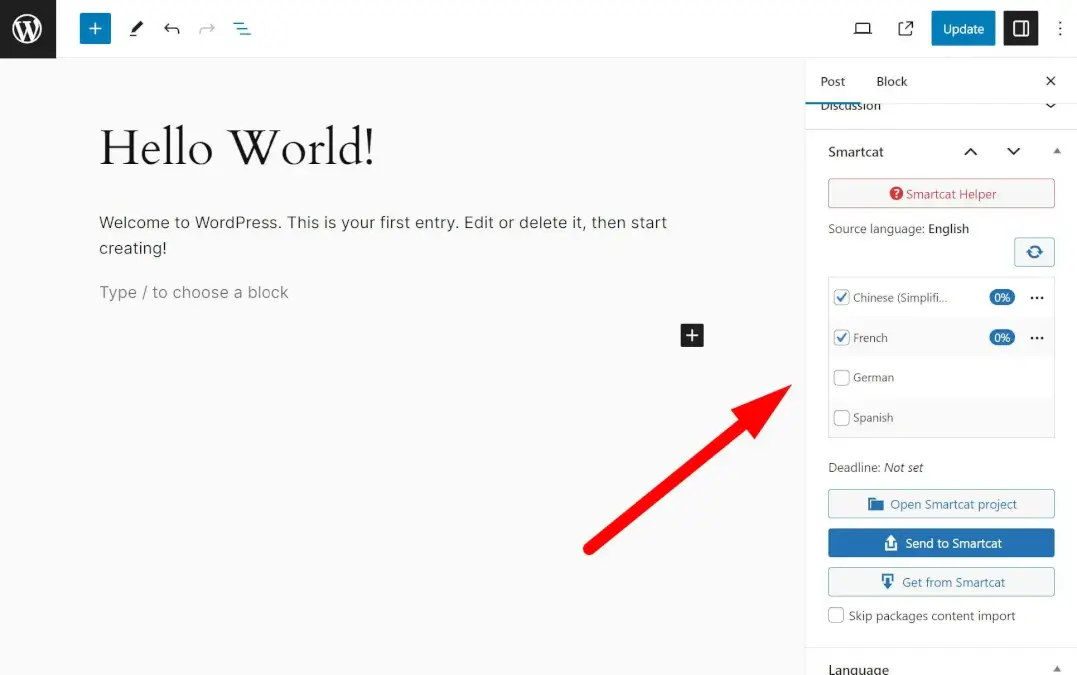
Task: Collapse the Language panel triangle
Action: (x=1056, y=668)
